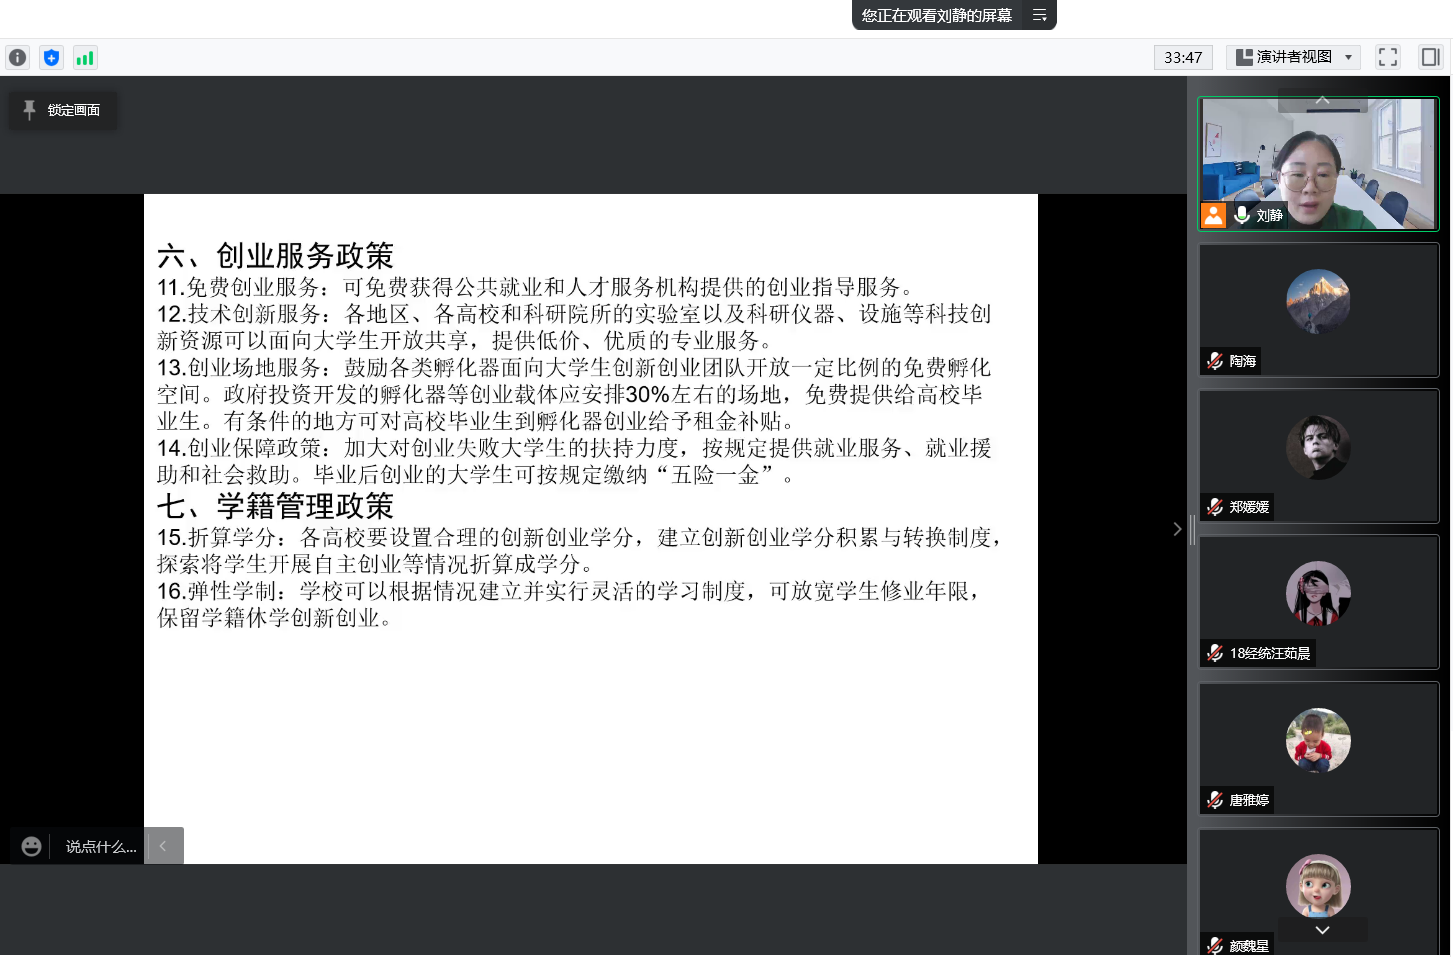Check the green network signal icon
Image resolution: width=1453 pixels, height=957 pixels.
[x=85, y=58]
